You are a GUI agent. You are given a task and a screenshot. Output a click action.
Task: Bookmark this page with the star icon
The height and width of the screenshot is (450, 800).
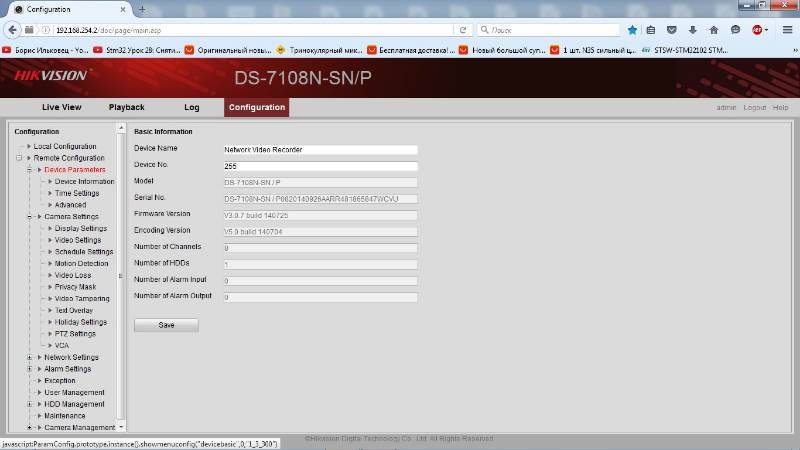click(x=632, y=30)
